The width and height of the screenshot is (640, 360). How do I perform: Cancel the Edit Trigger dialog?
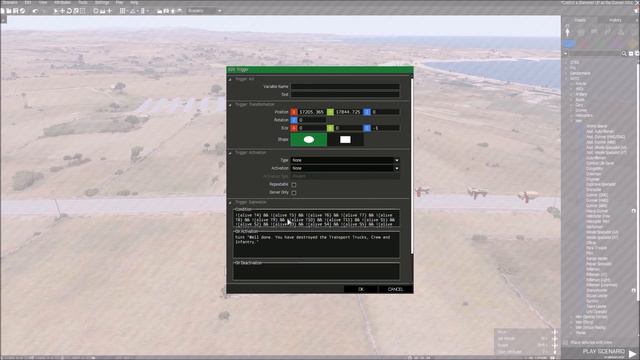point(395,289)
